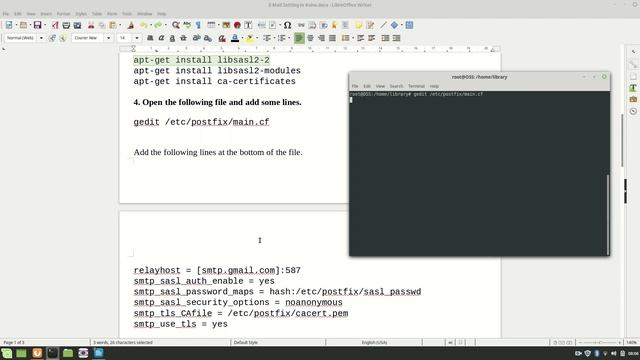The height and width of the screenshot is (360, 640).
Task: Click the Page 1 of 3 status field
Action: click(x=14, y=342)
